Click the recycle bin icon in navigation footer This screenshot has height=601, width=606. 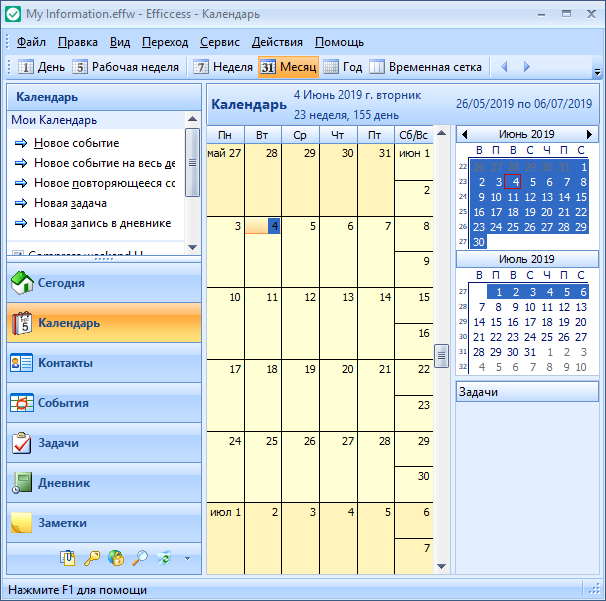coord(164,558)
